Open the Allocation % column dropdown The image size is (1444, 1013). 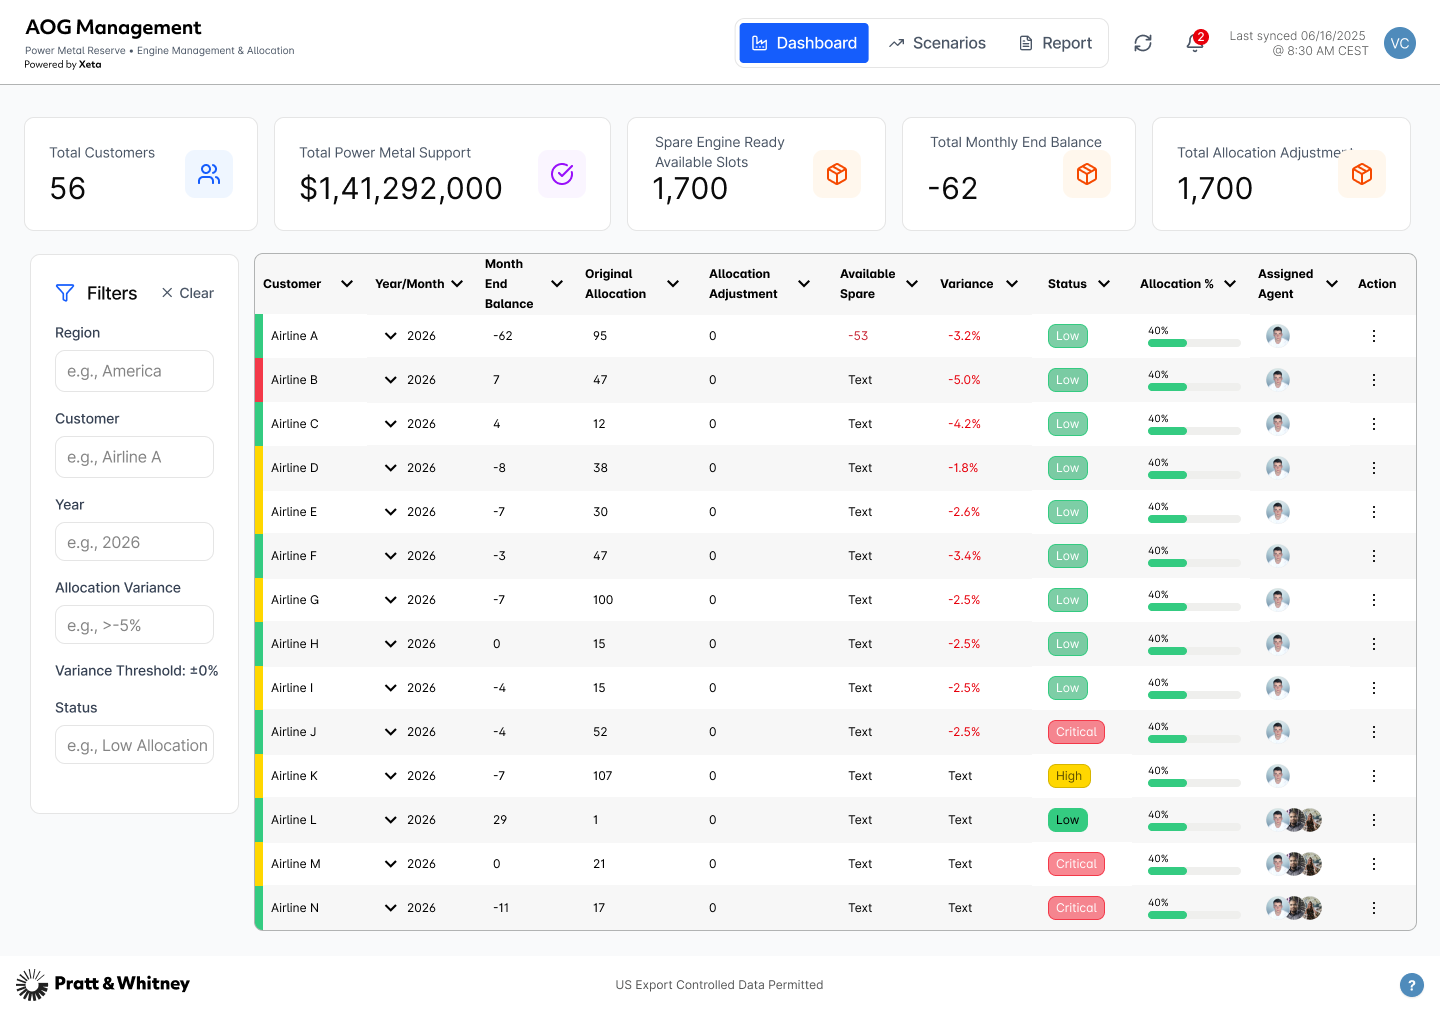pos(1230,284)
